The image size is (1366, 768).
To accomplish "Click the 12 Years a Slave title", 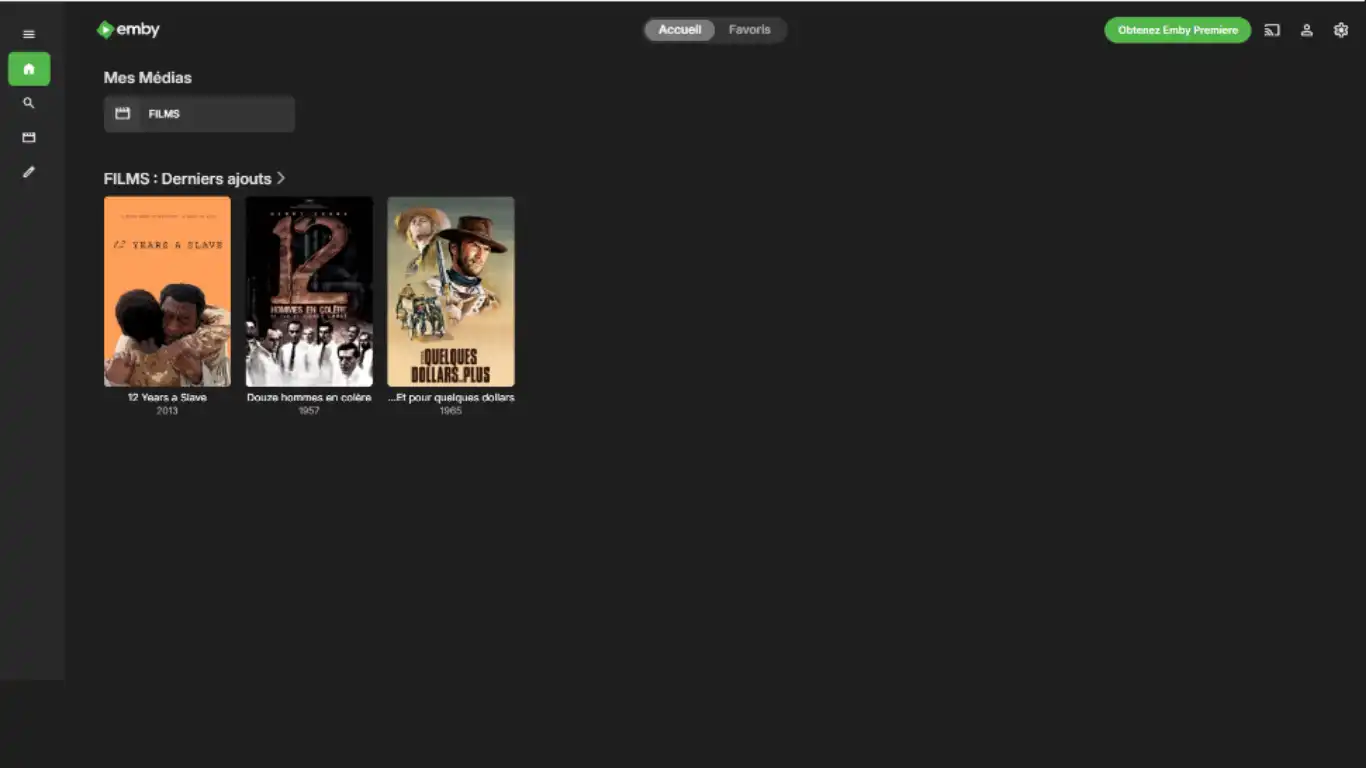I will tap(167, 397).
